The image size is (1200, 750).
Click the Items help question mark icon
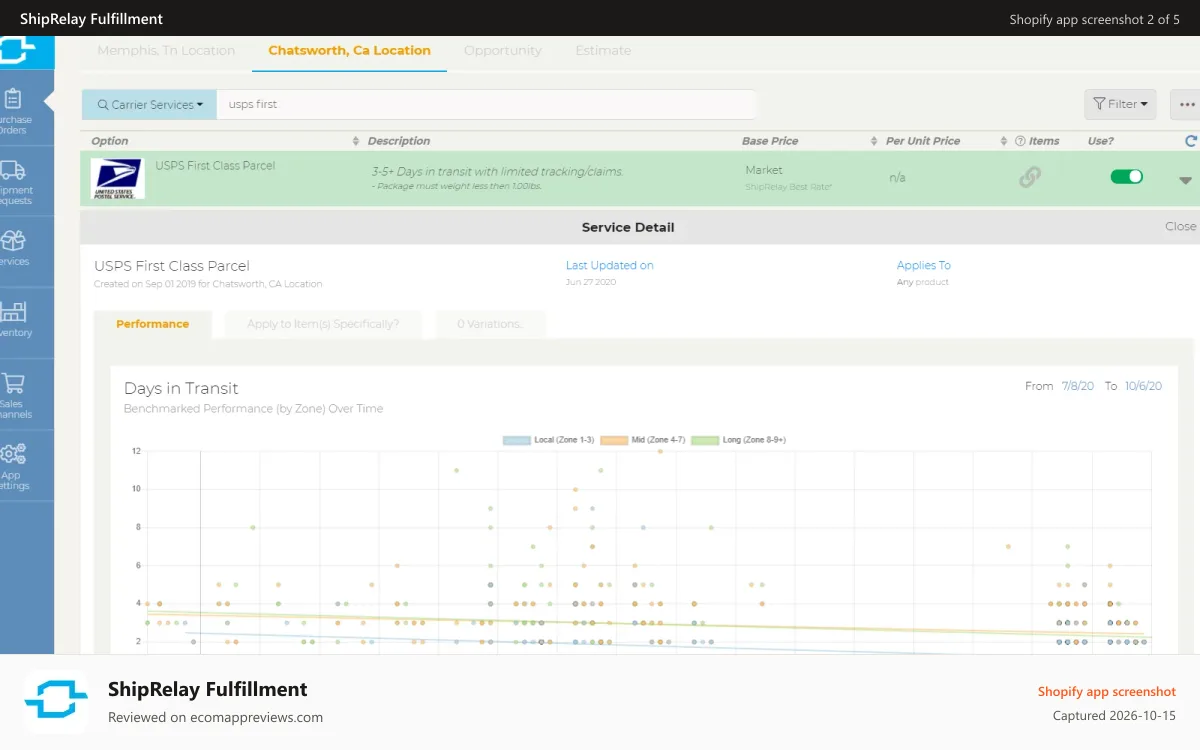pos(1020,141)
